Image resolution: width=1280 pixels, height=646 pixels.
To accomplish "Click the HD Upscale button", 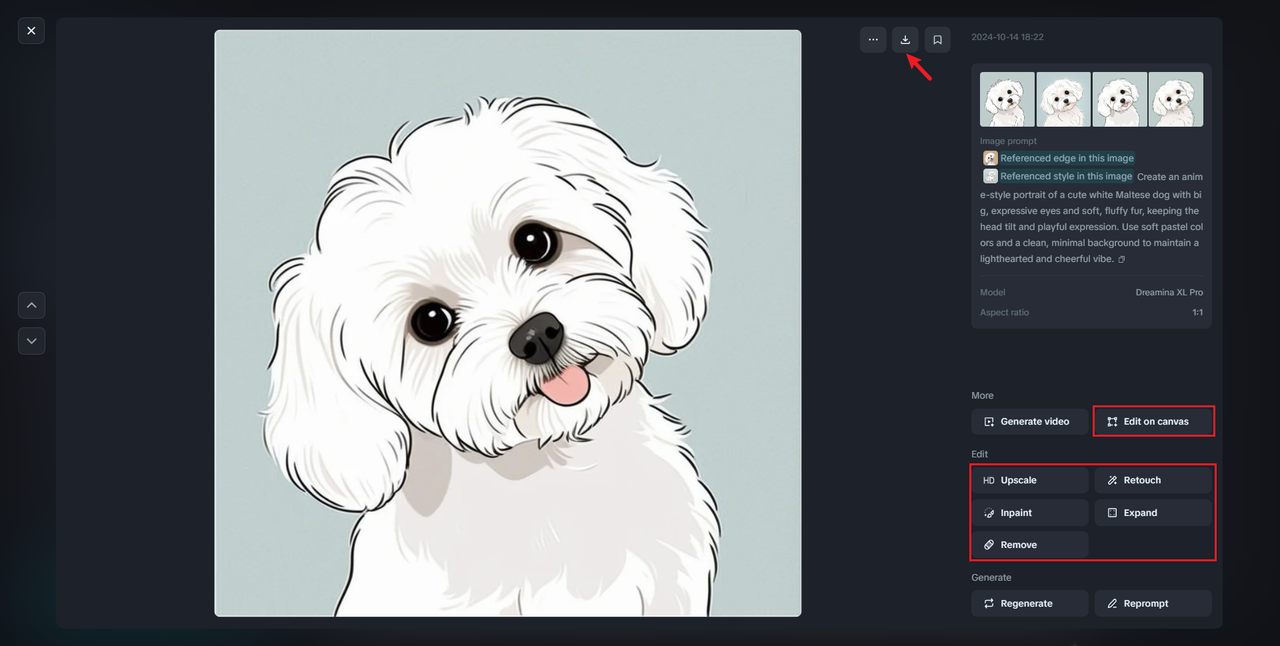I will point(1029,480).
